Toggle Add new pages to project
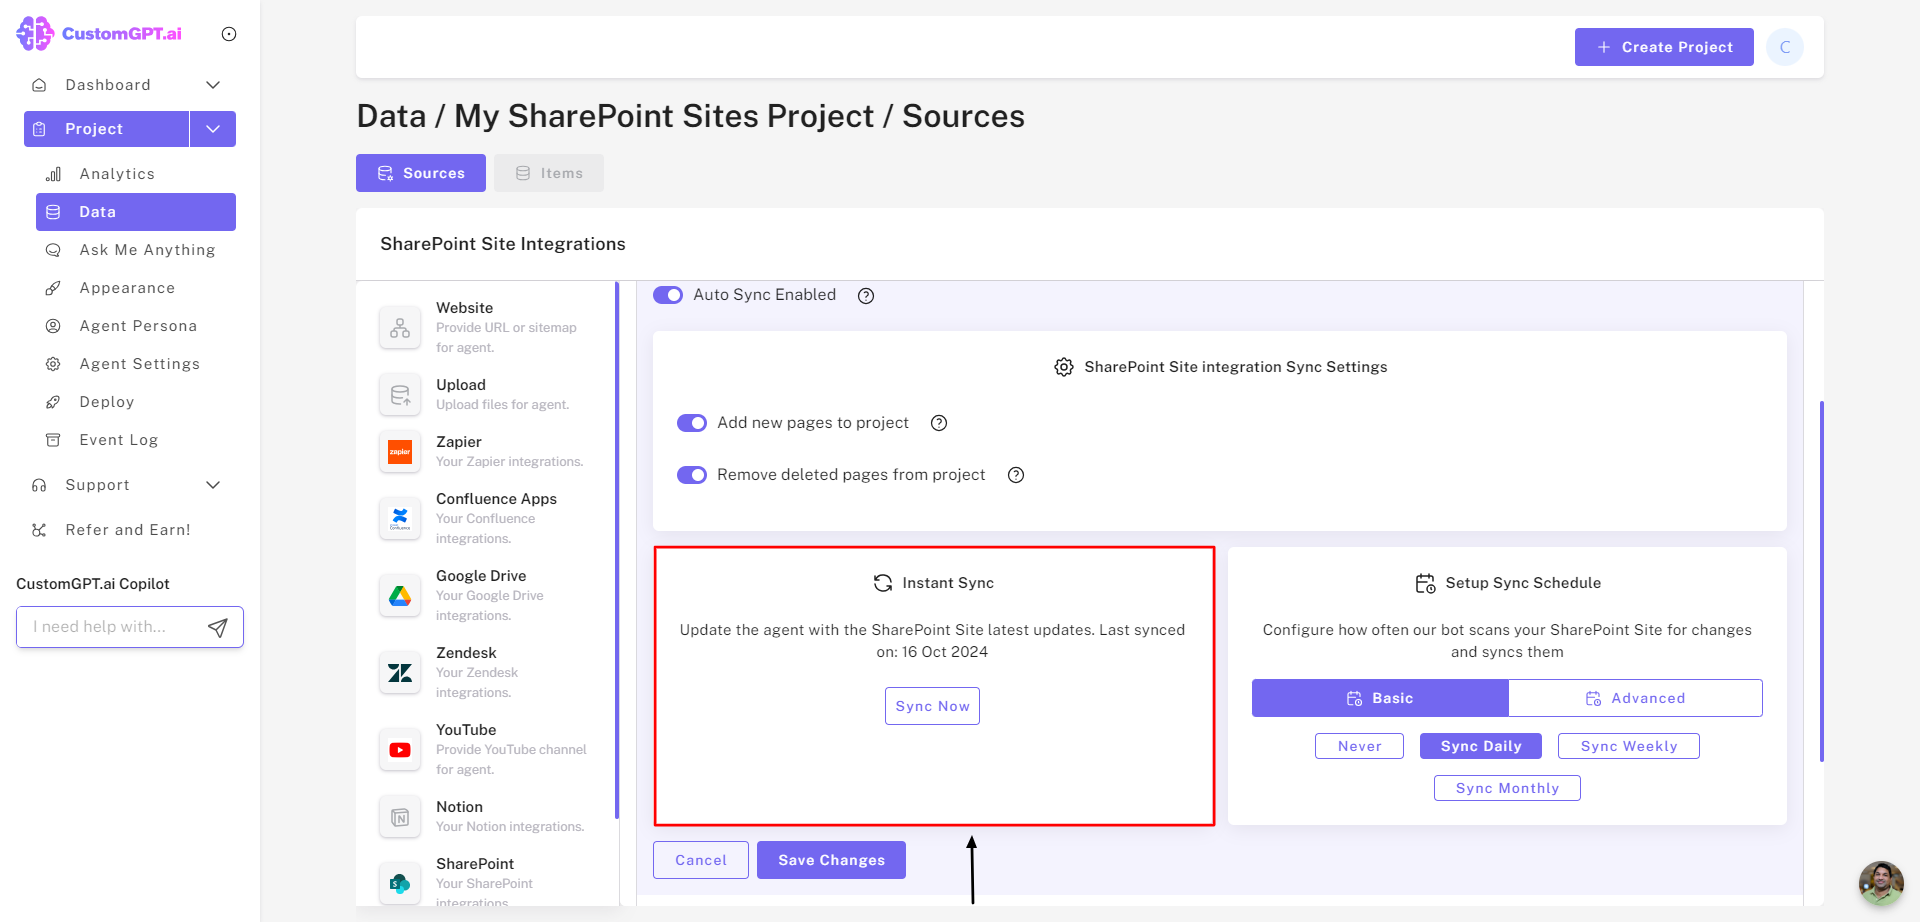 (x=692, y=423)
